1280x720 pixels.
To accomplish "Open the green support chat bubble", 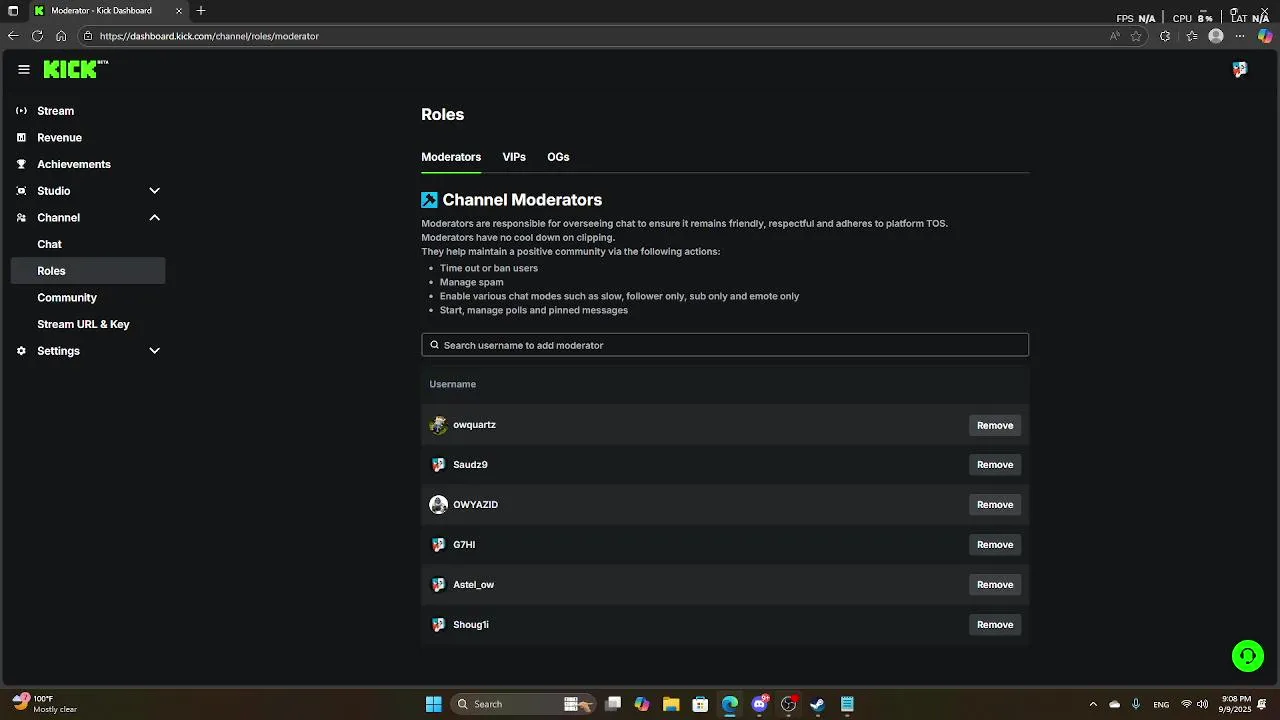I will [x=1248, y=656].
